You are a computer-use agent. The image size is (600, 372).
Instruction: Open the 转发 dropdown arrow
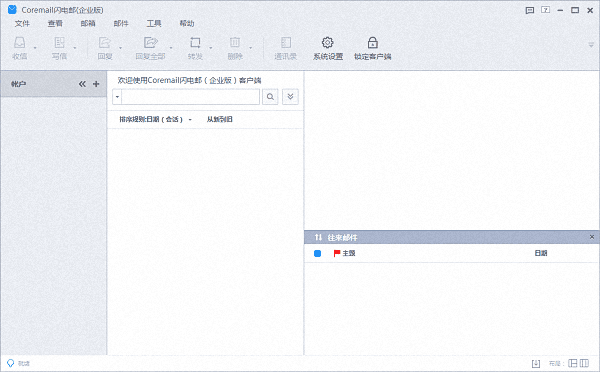(211, 48)
